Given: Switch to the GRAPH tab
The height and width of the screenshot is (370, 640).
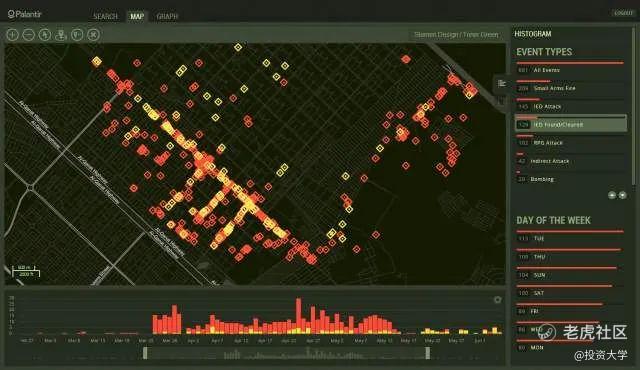Looking at the screenshot, I should [167, 16].
